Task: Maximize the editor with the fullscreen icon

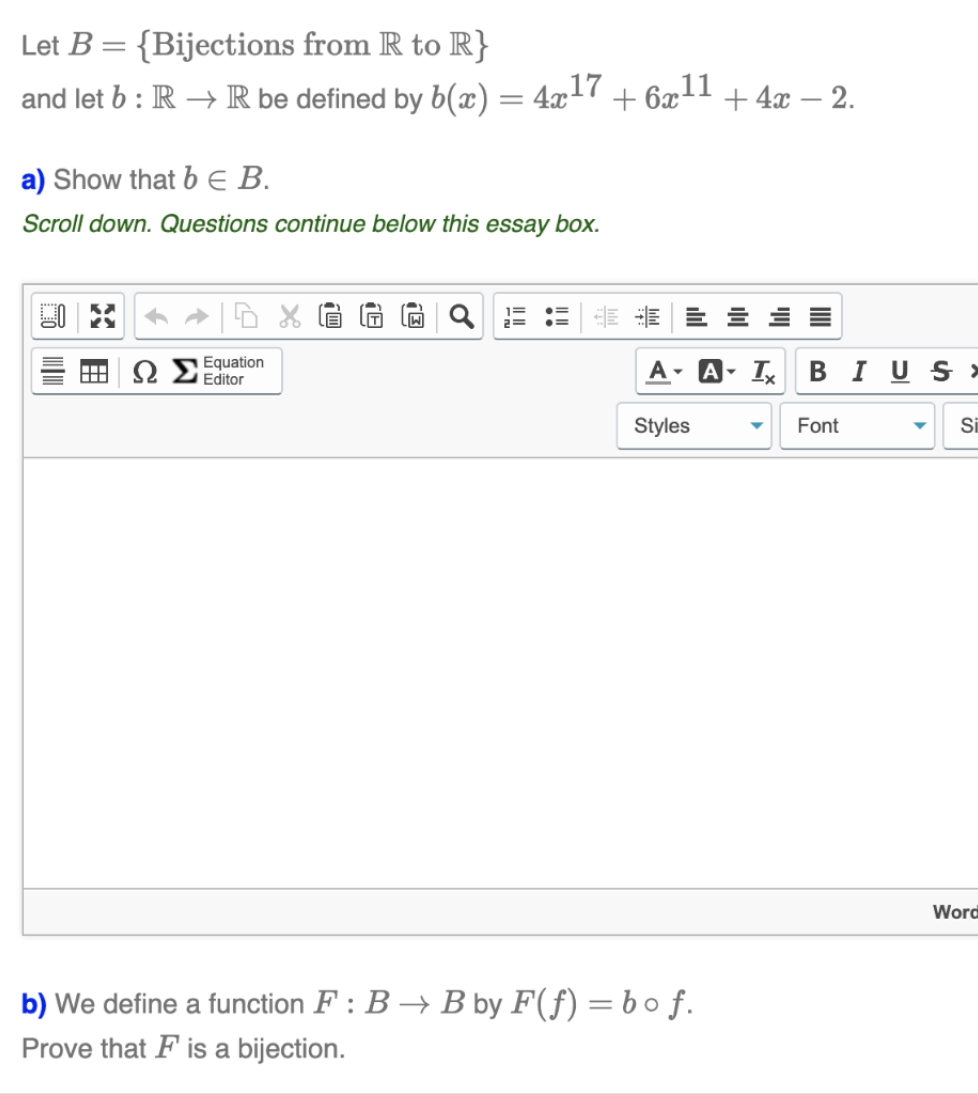Action: point(102,316)
